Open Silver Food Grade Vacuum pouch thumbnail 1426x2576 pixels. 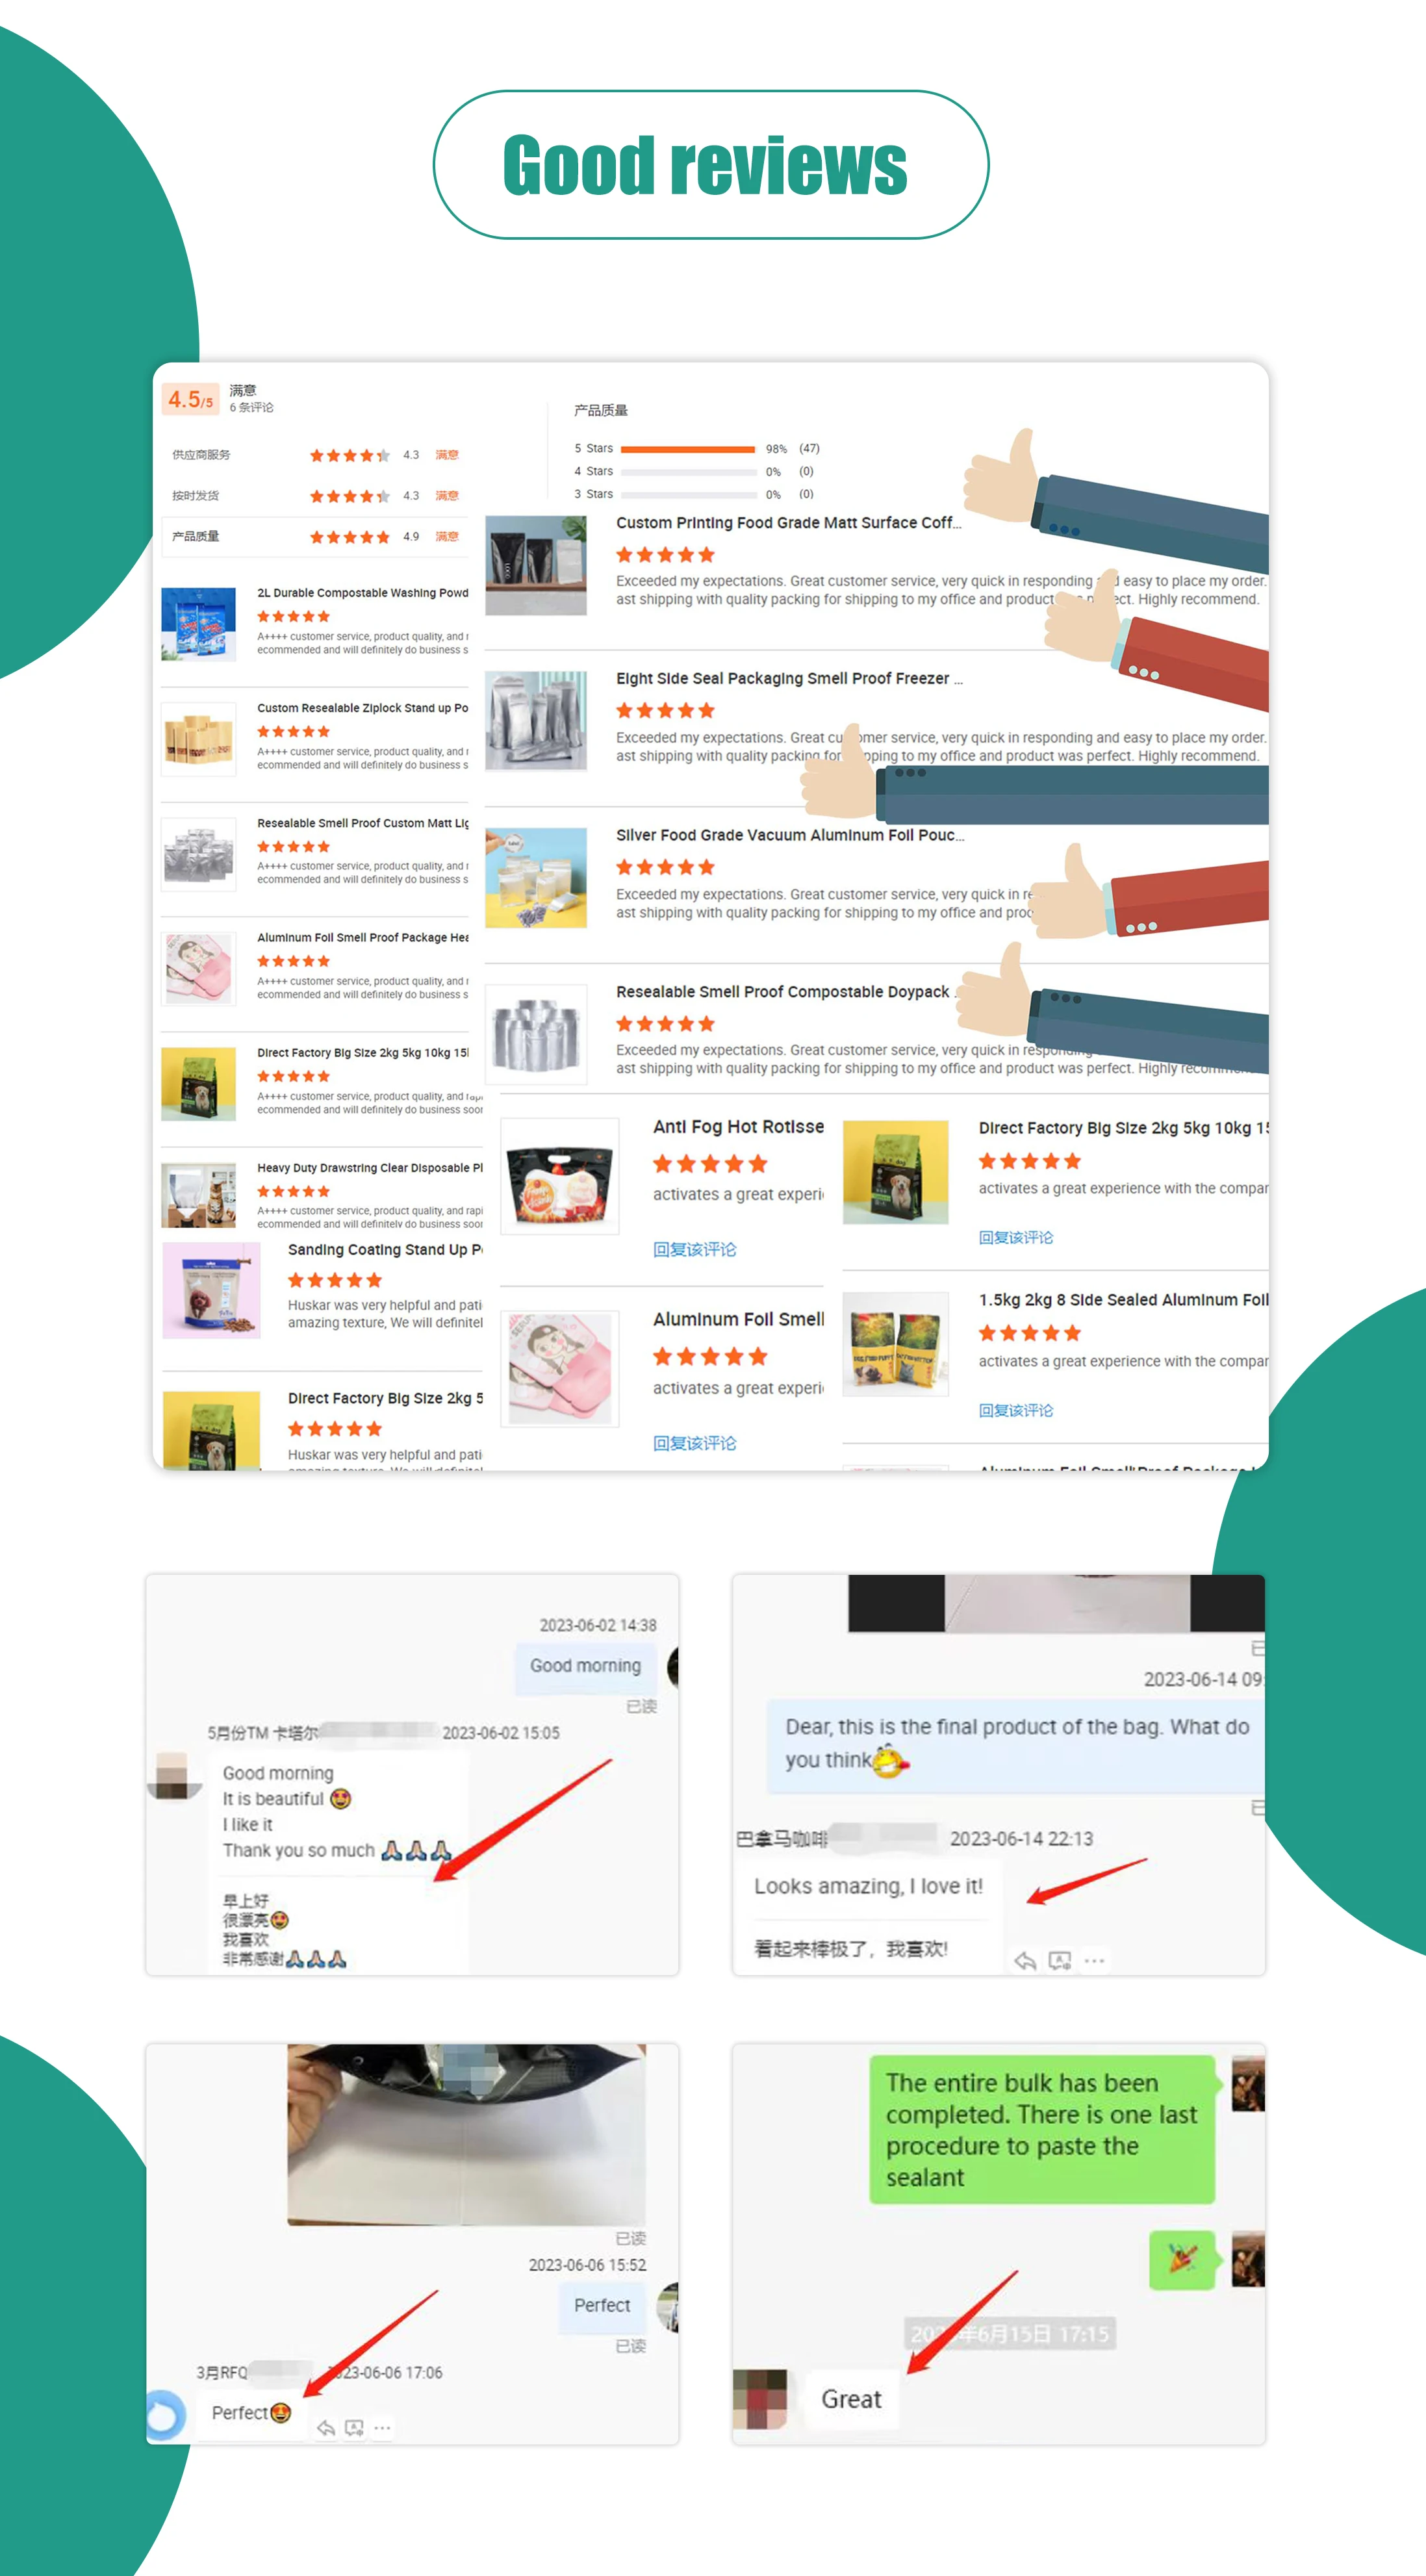pos(536,878)
